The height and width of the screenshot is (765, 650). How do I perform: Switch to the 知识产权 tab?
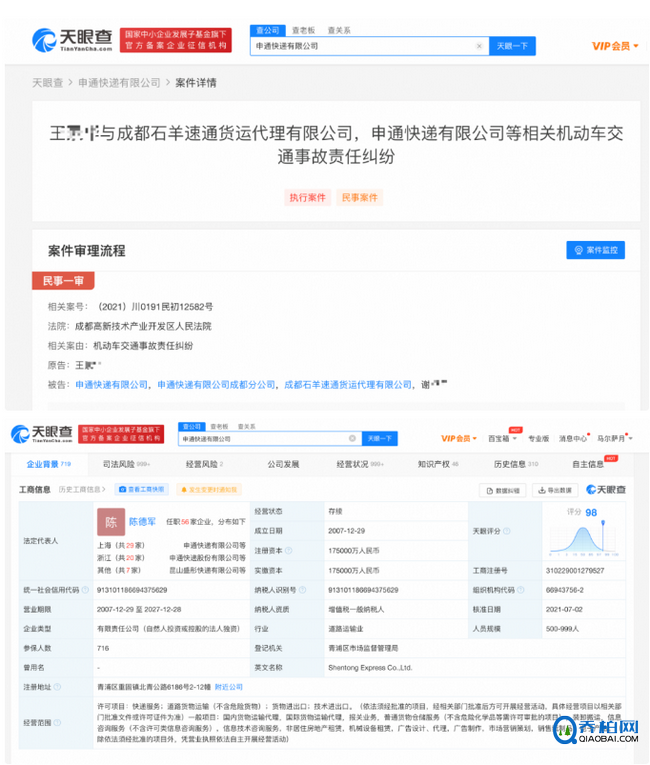click(x=438, y=464)
